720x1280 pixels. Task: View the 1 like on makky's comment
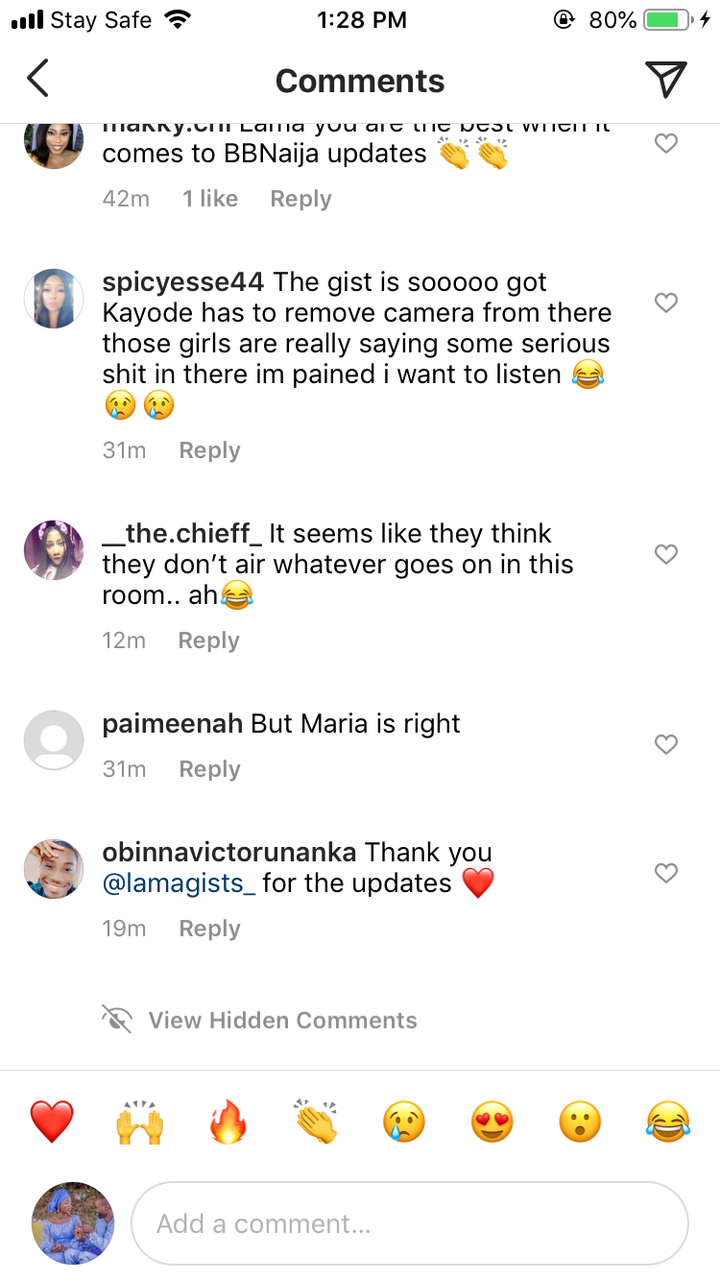point(210,199)
